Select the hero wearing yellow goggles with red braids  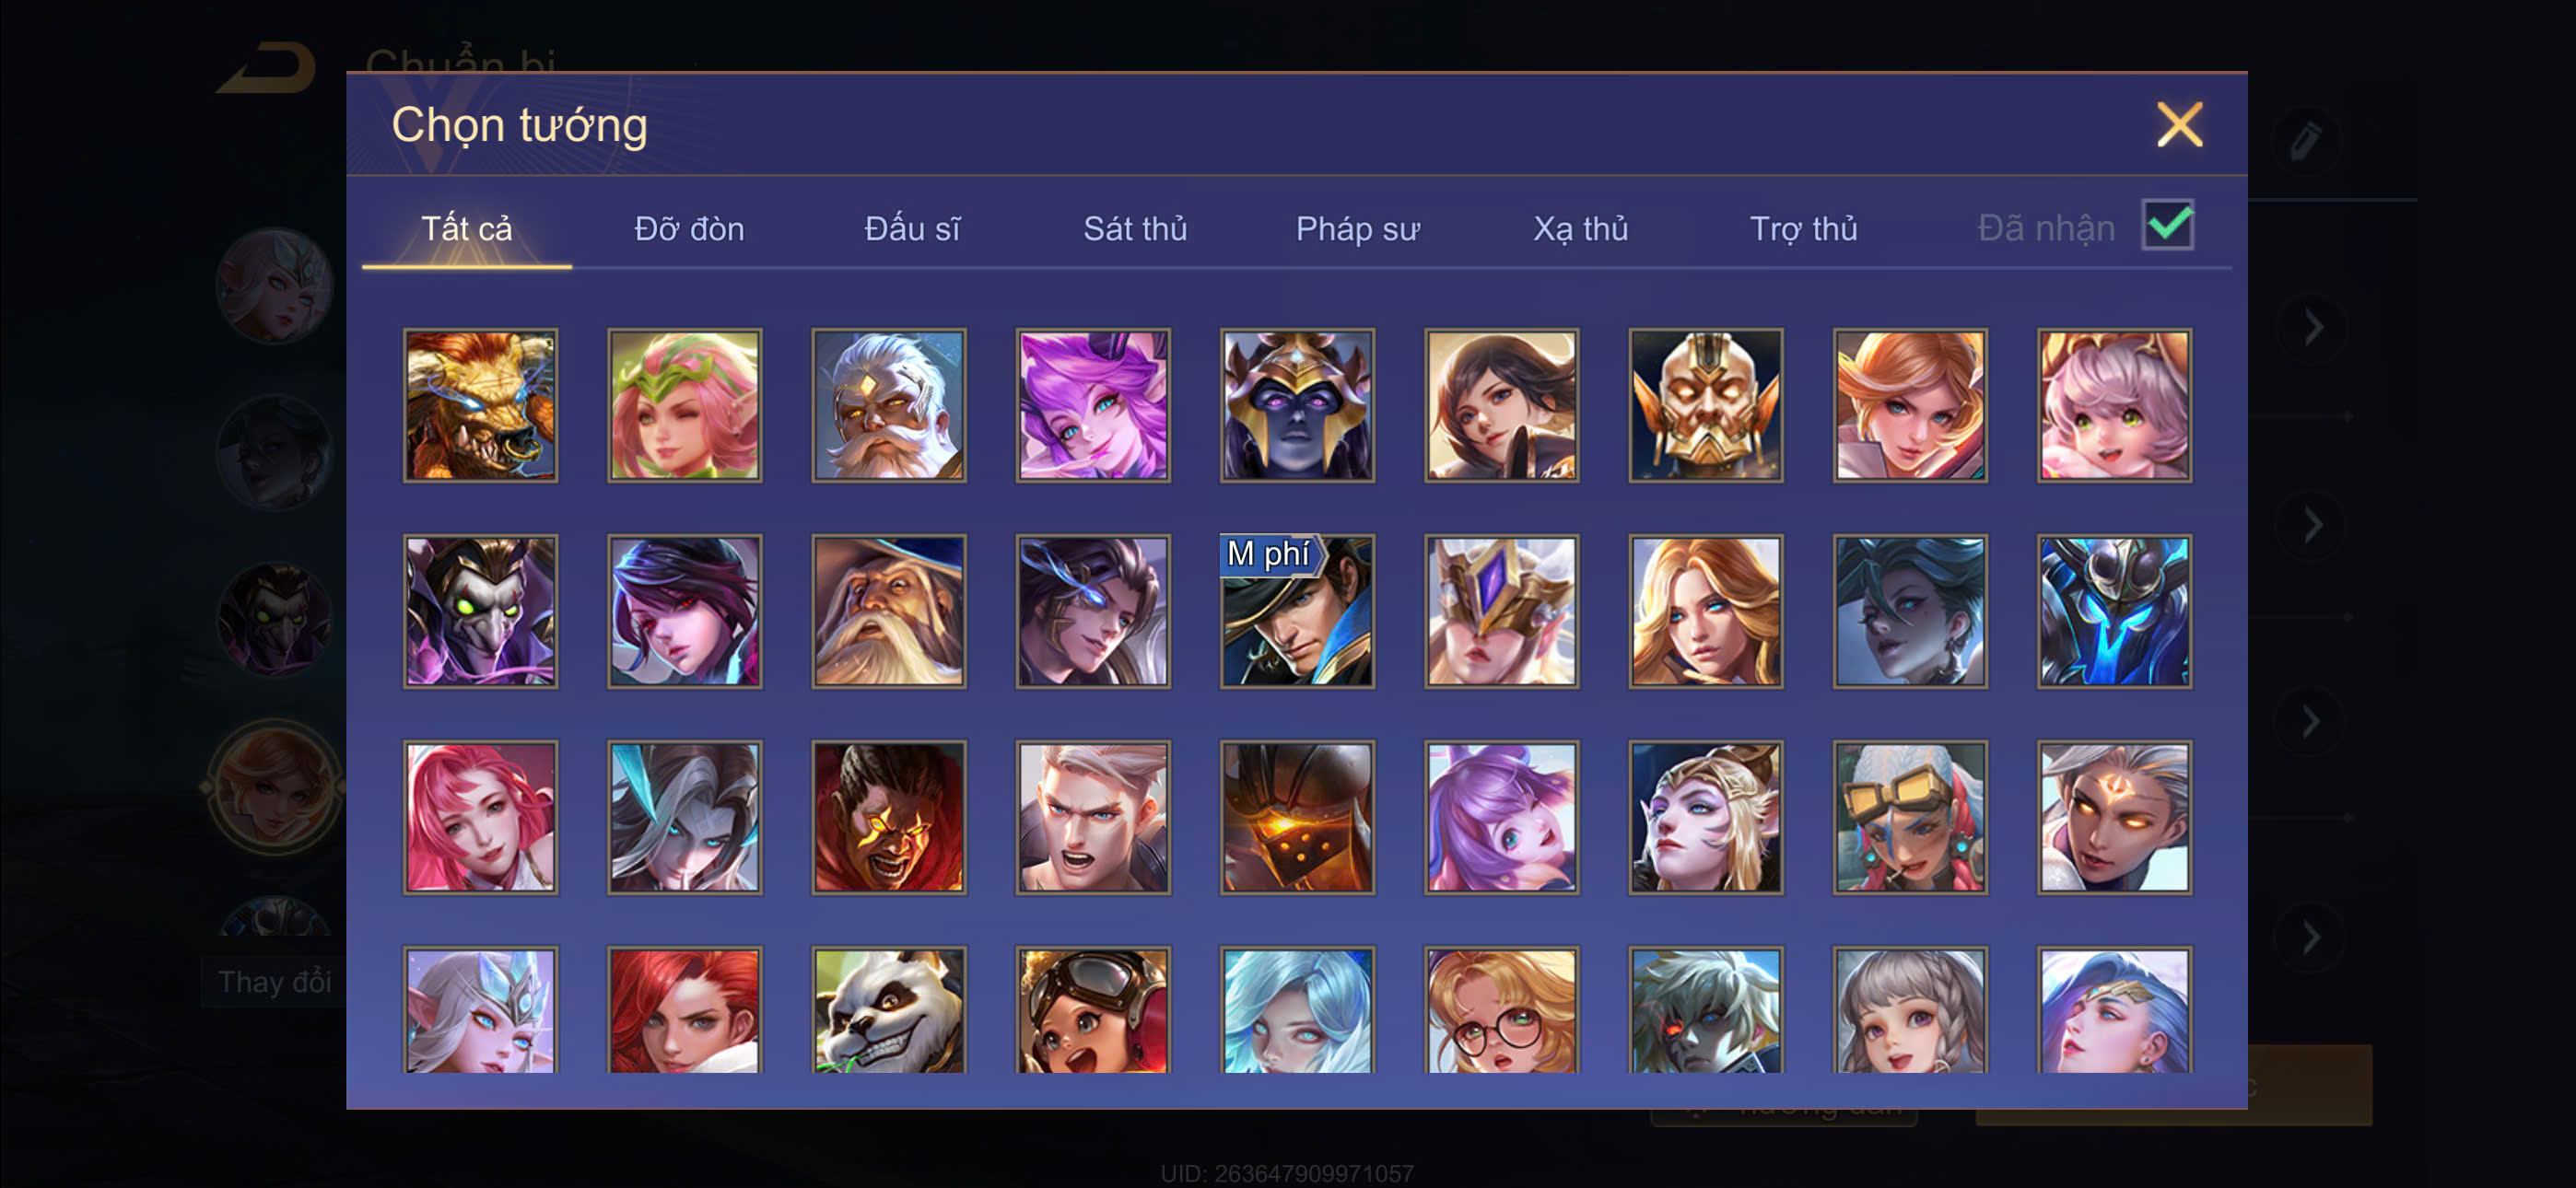(x=1909, y=817)
